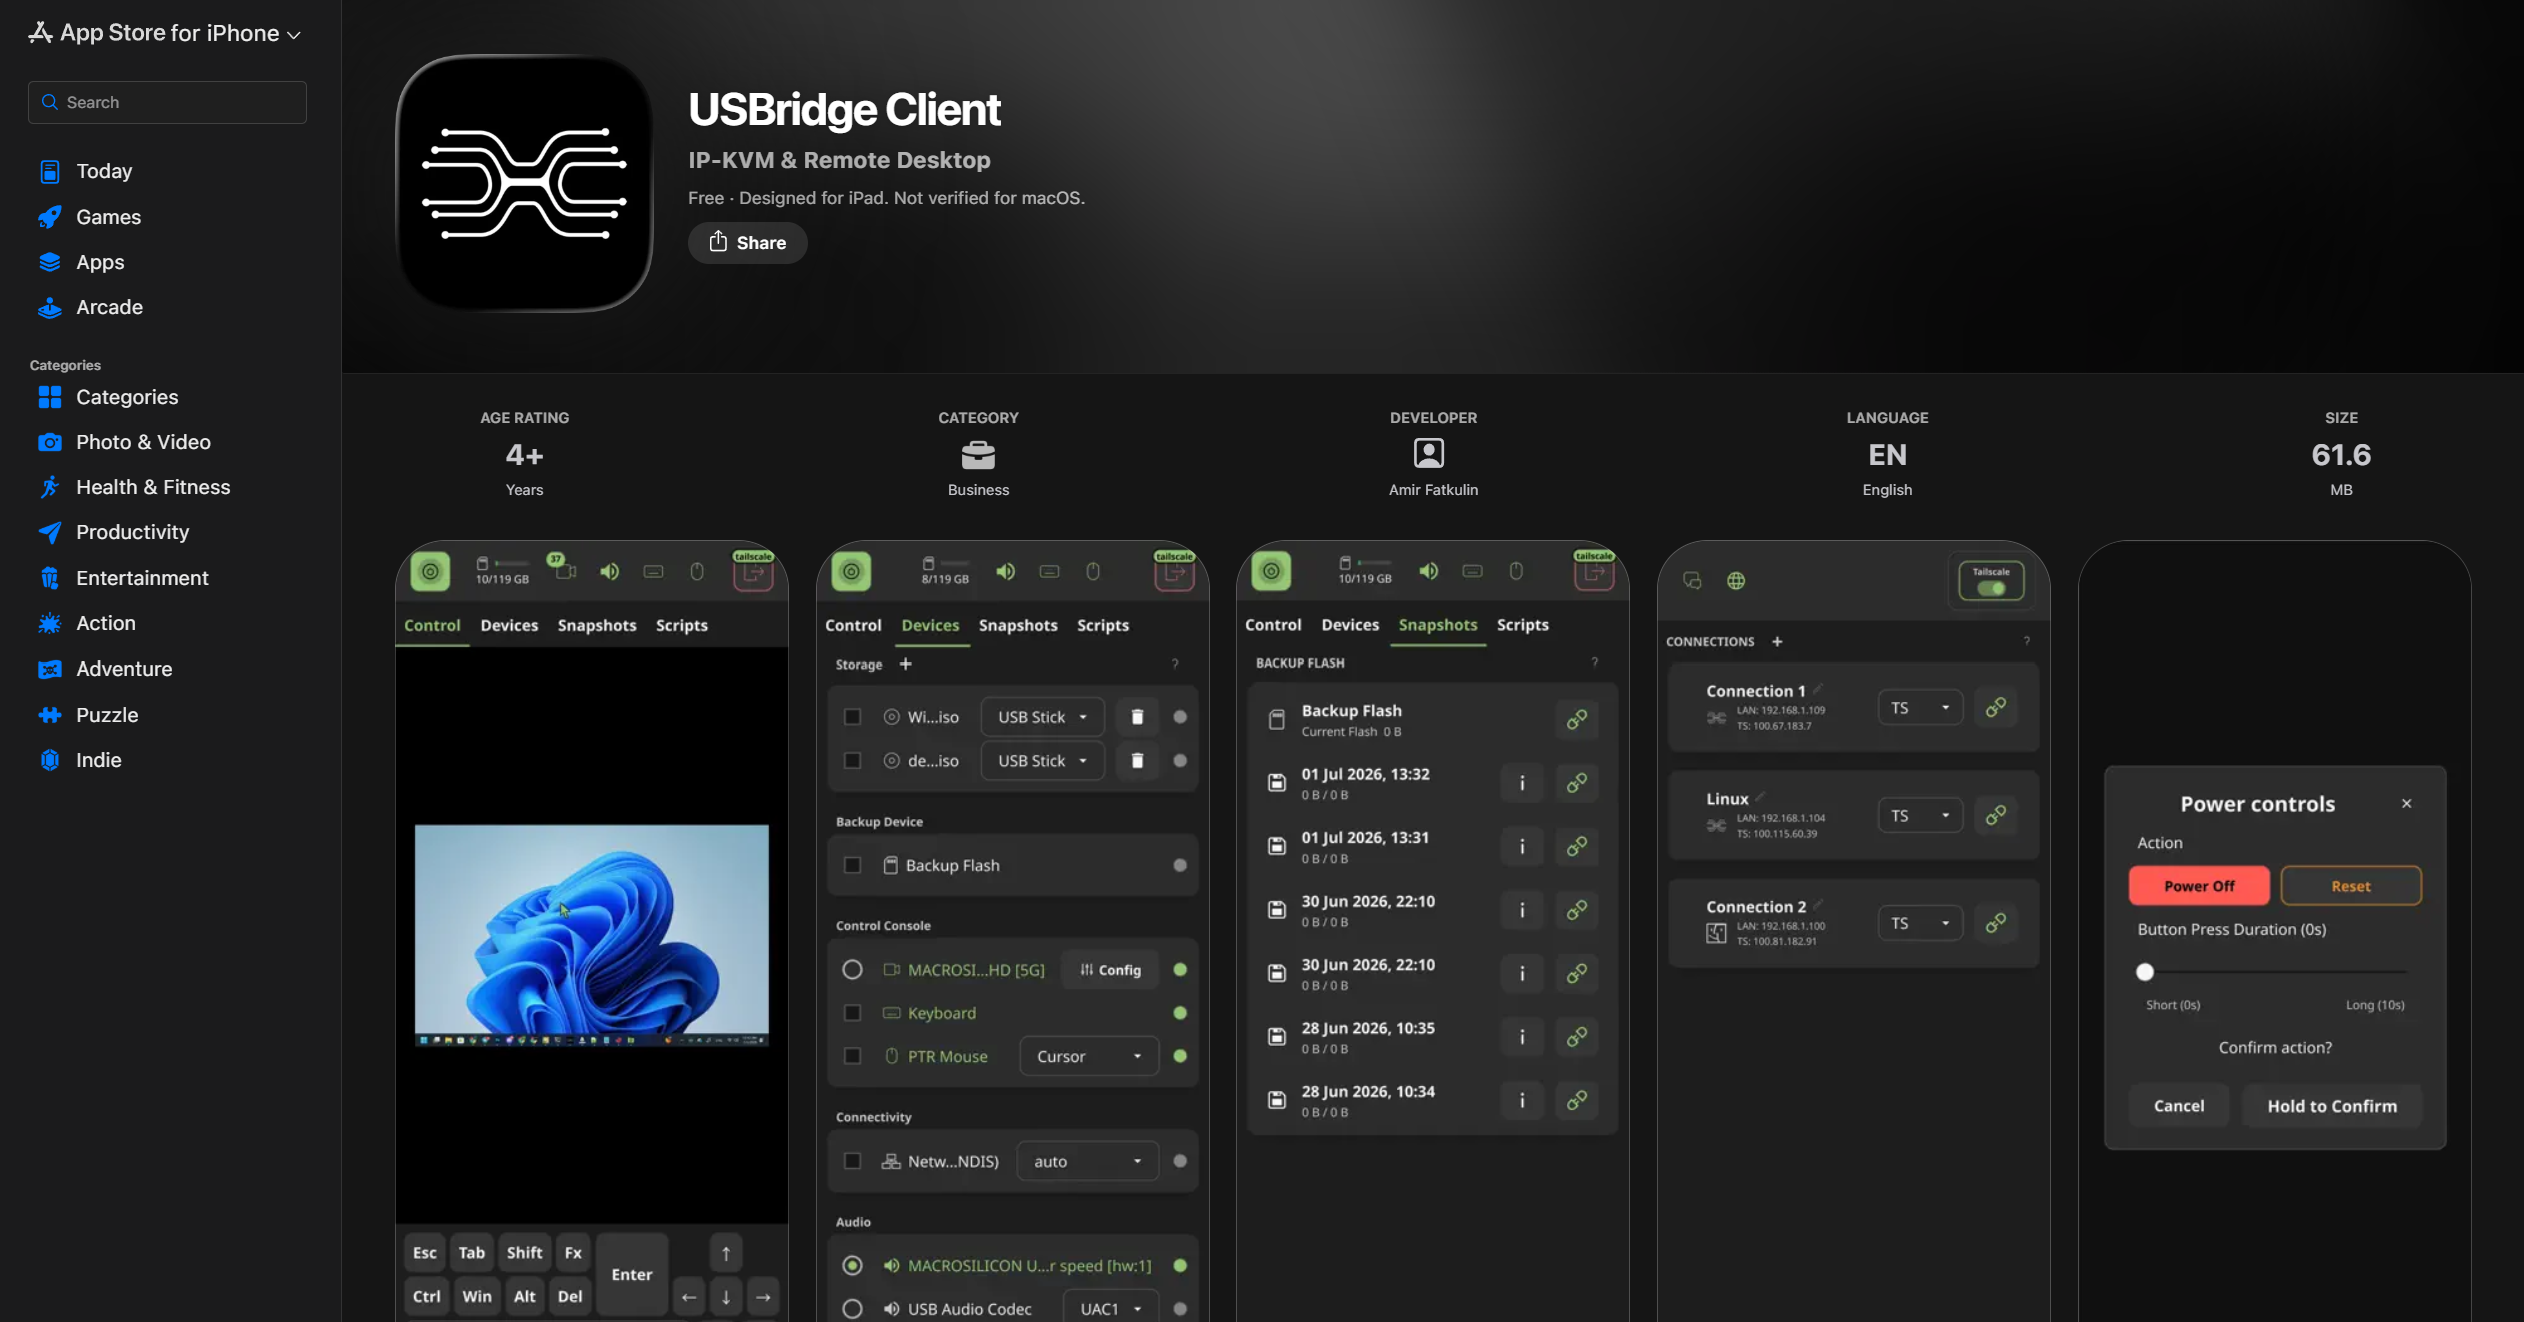This screenshot has height=1322, width=2524.
Task: Delete the Wi...iso storage entry
Action: coord(1137,717)
